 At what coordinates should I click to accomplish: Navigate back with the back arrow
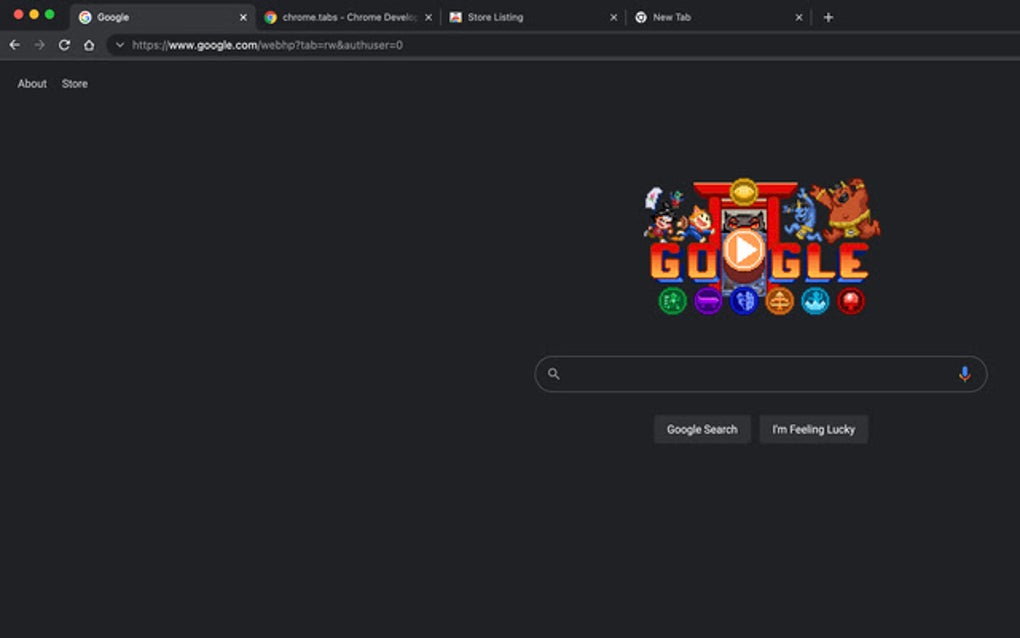(x=13, y=44)
